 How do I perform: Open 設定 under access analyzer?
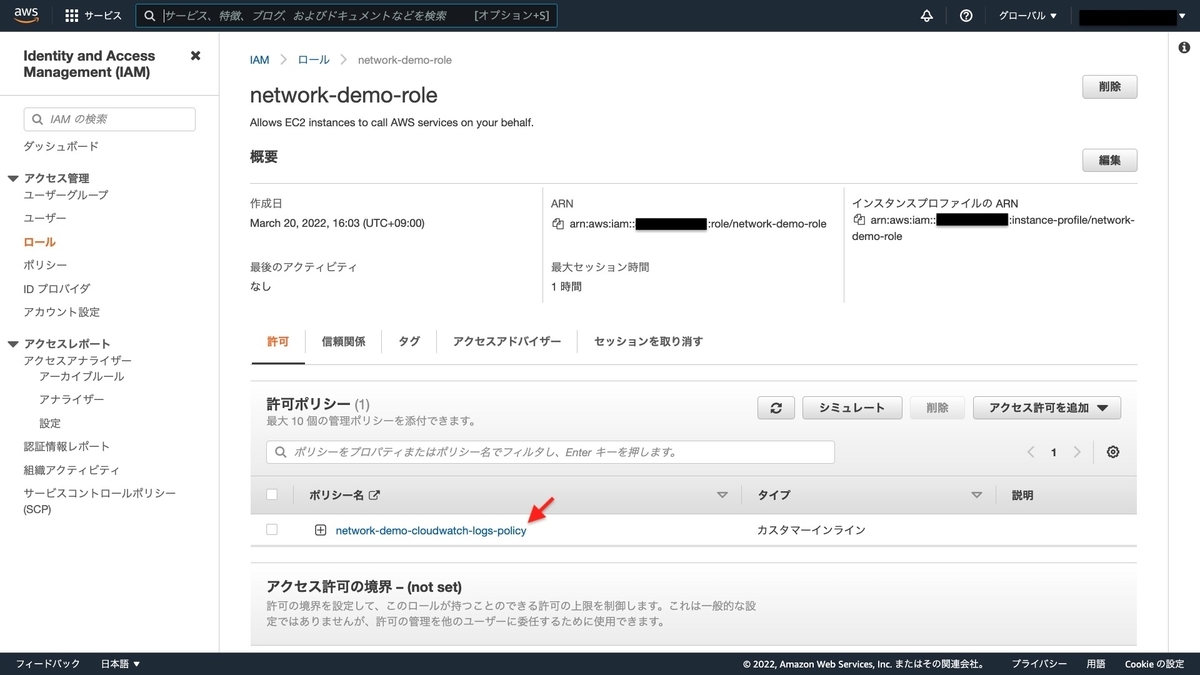pos(50,423)
